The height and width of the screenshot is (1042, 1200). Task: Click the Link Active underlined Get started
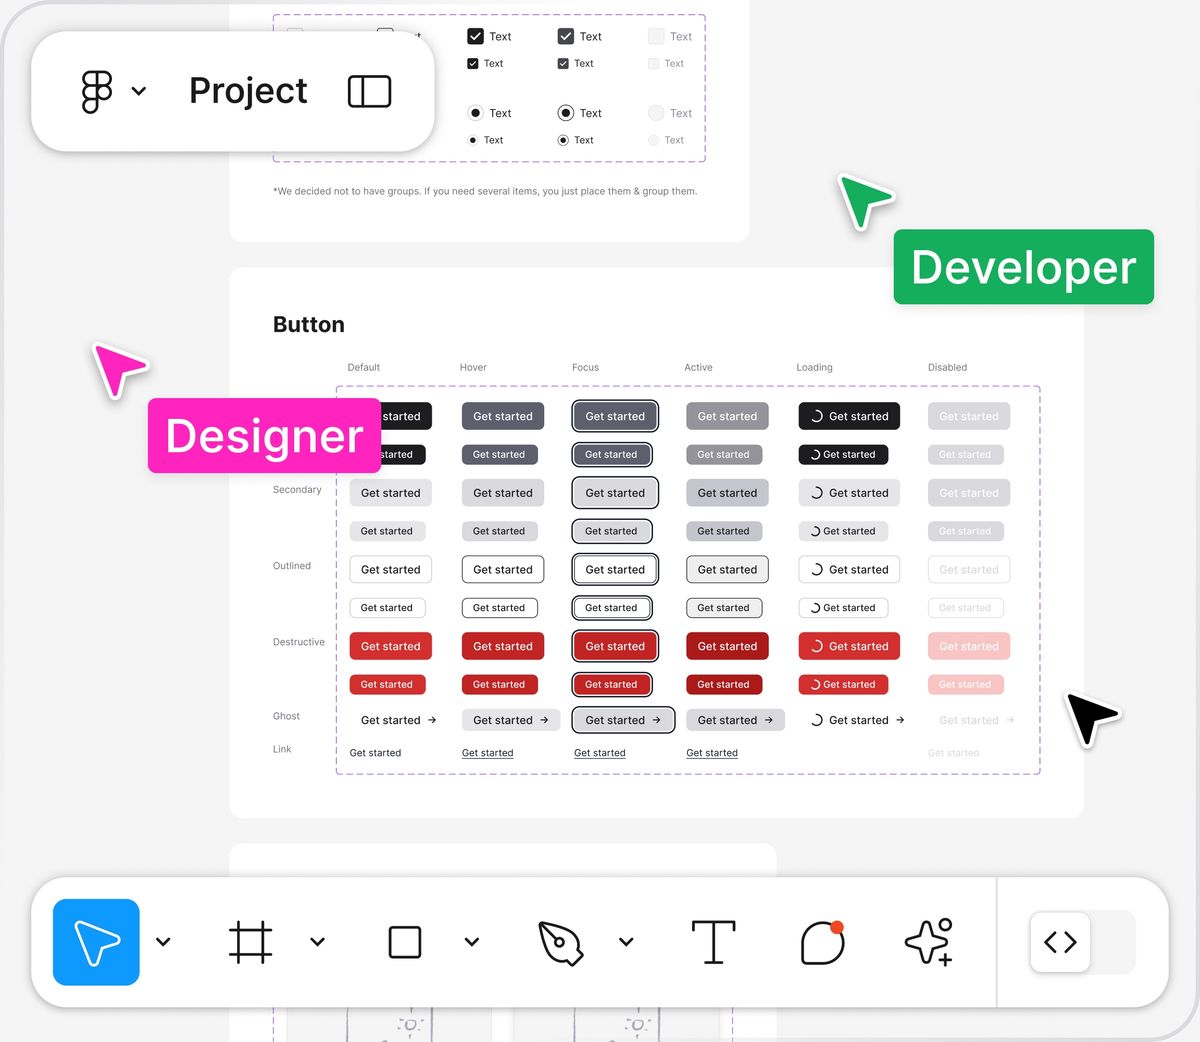(712, 753)
